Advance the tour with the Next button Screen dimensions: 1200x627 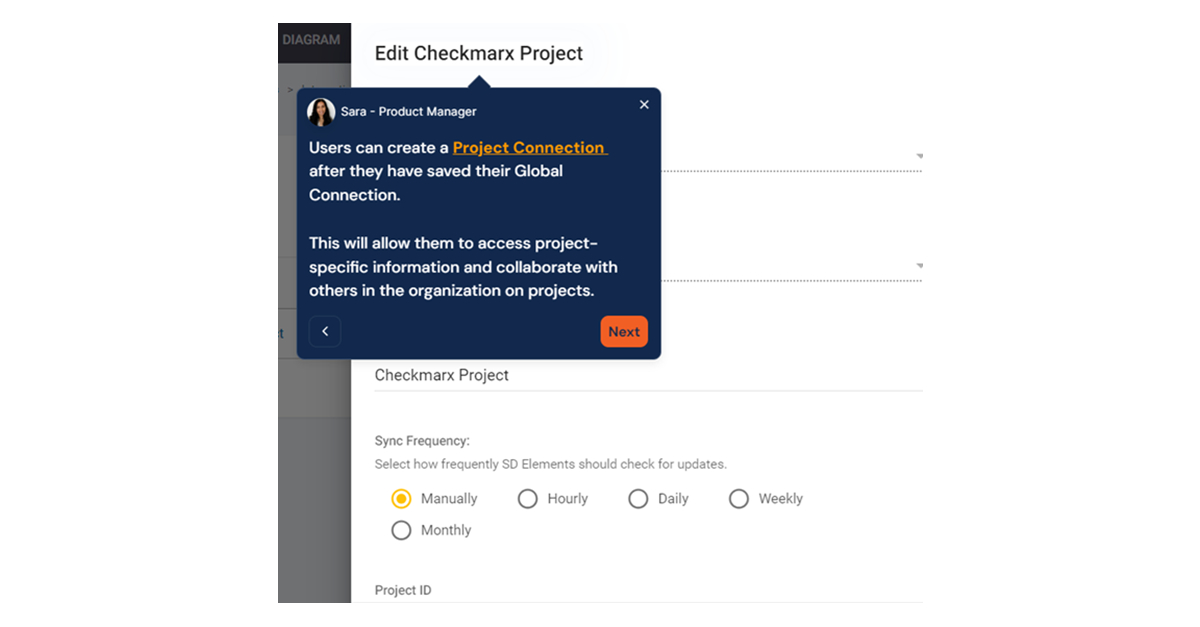tap(623, 331)
